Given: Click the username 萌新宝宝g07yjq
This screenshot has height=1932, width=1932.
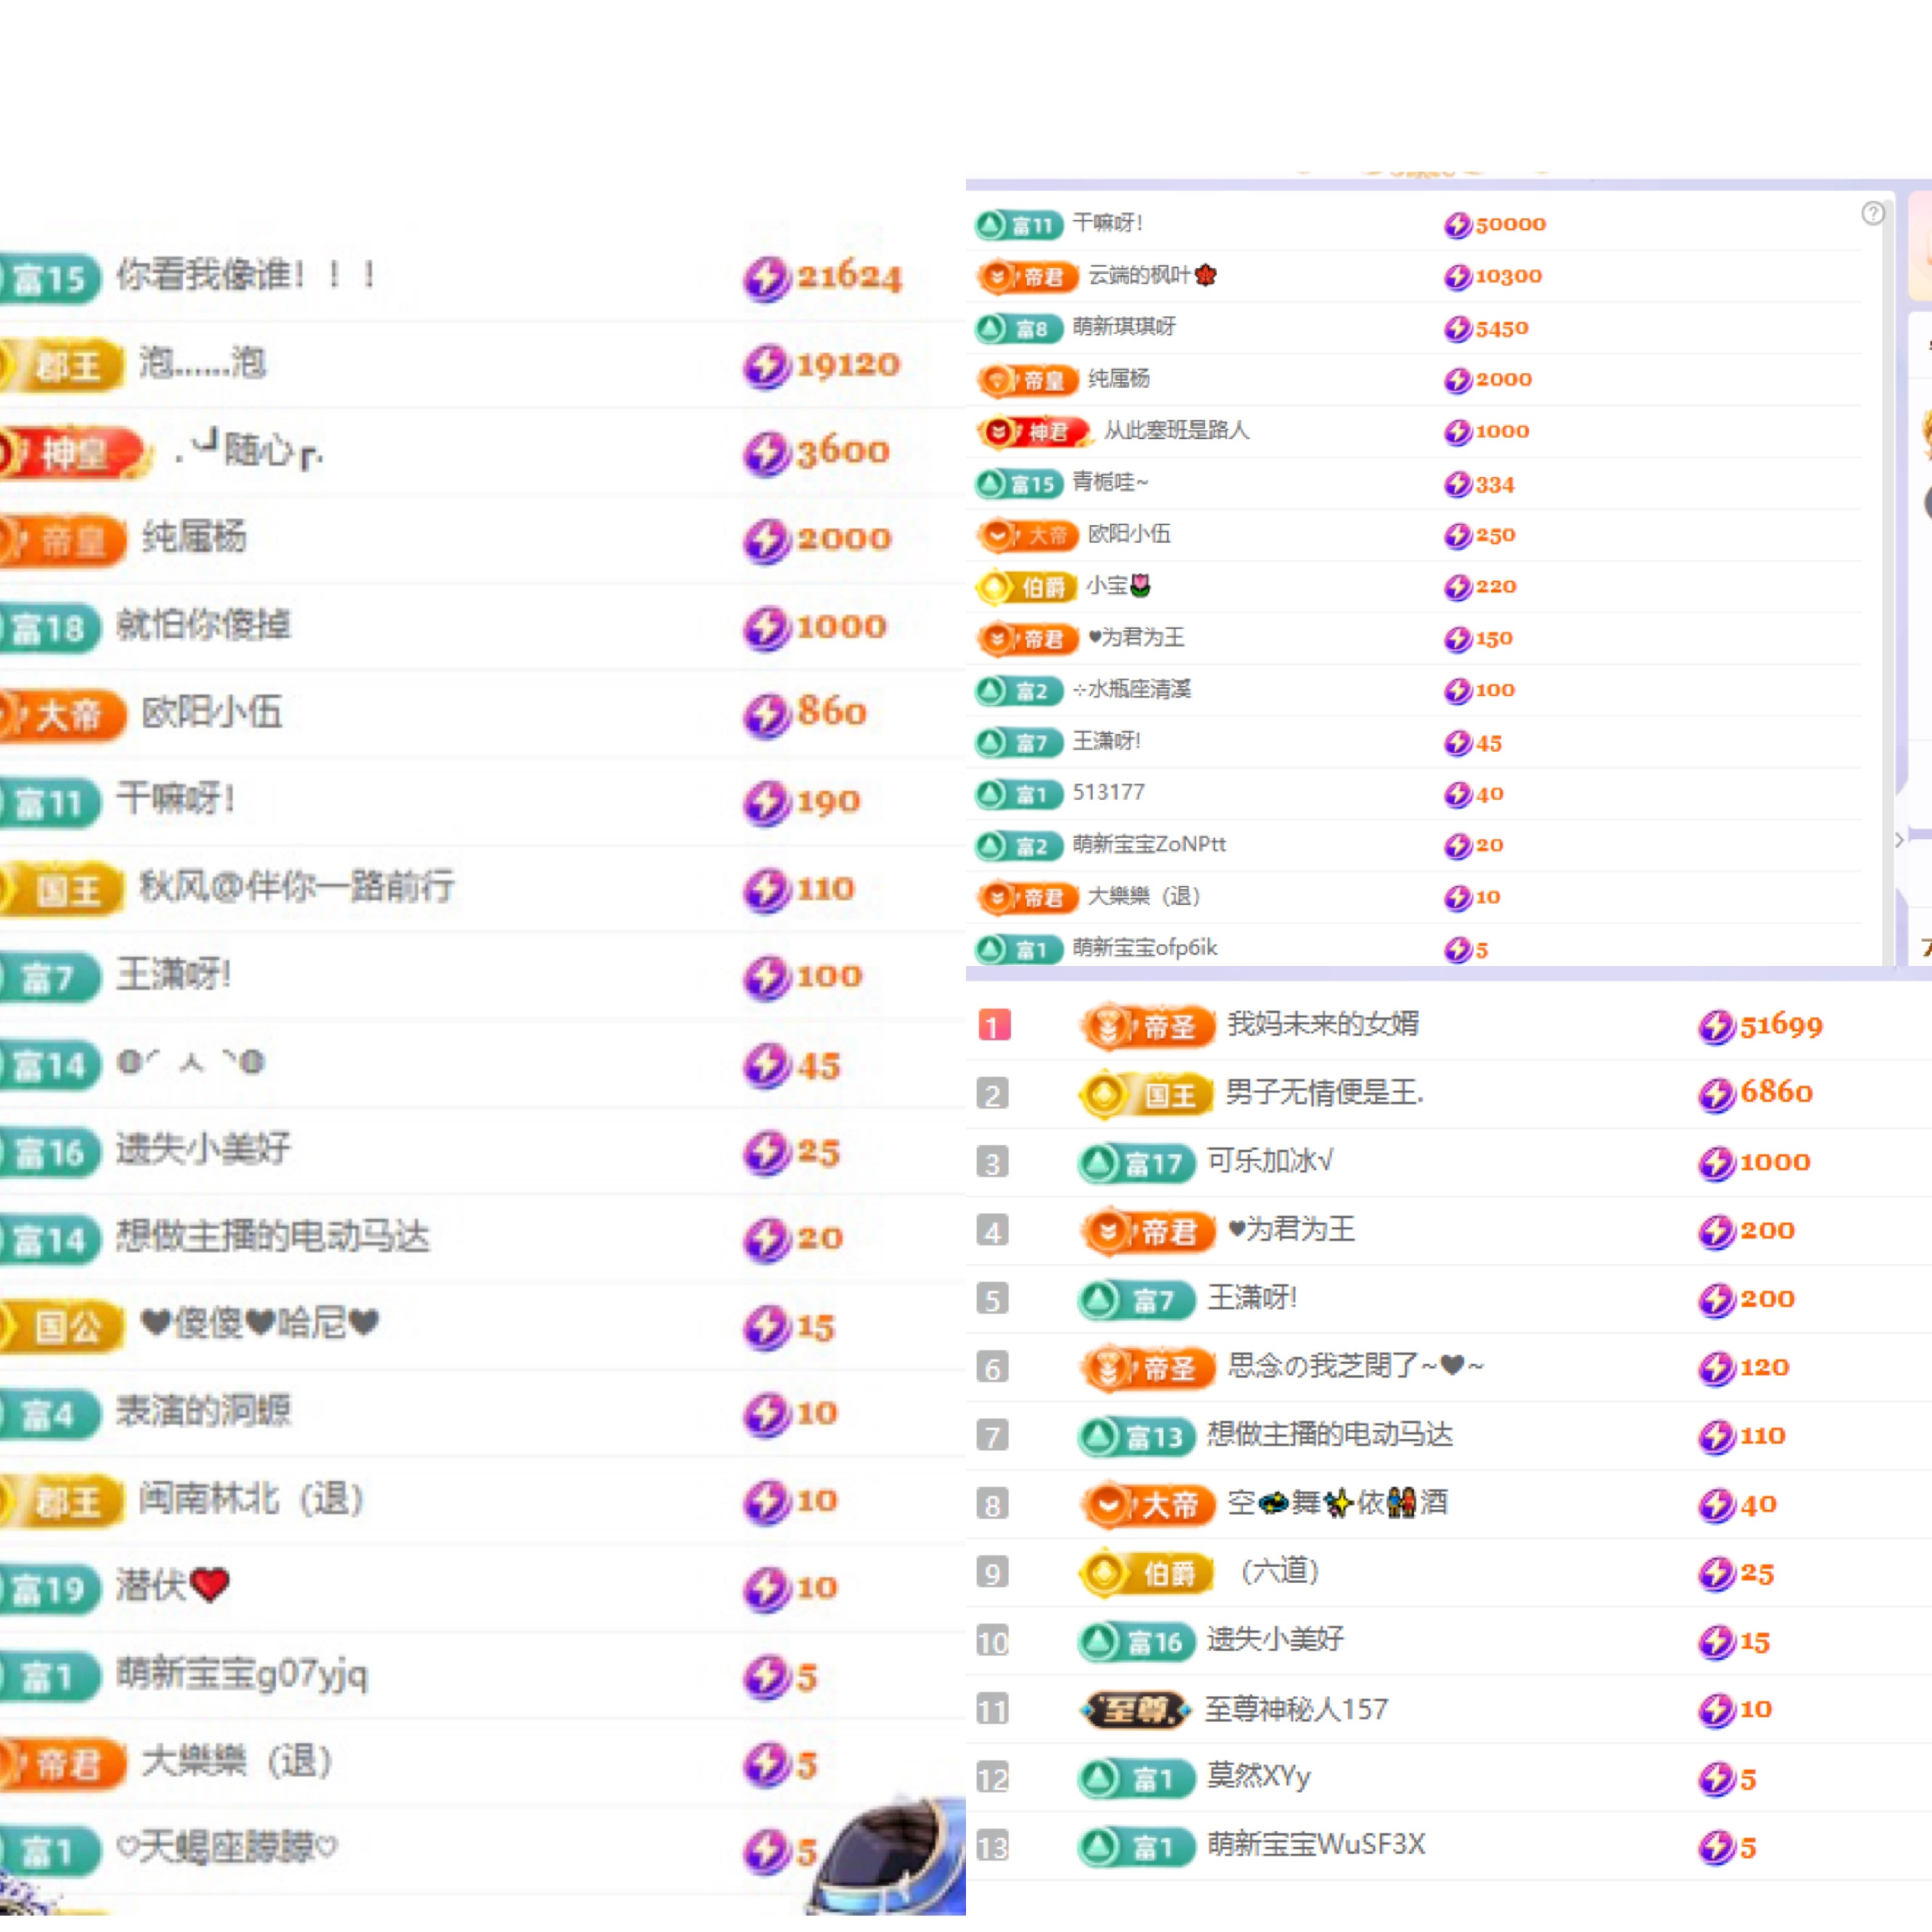Looking at the screenshot, I should pyautogui.click(x=242, y=1675).
